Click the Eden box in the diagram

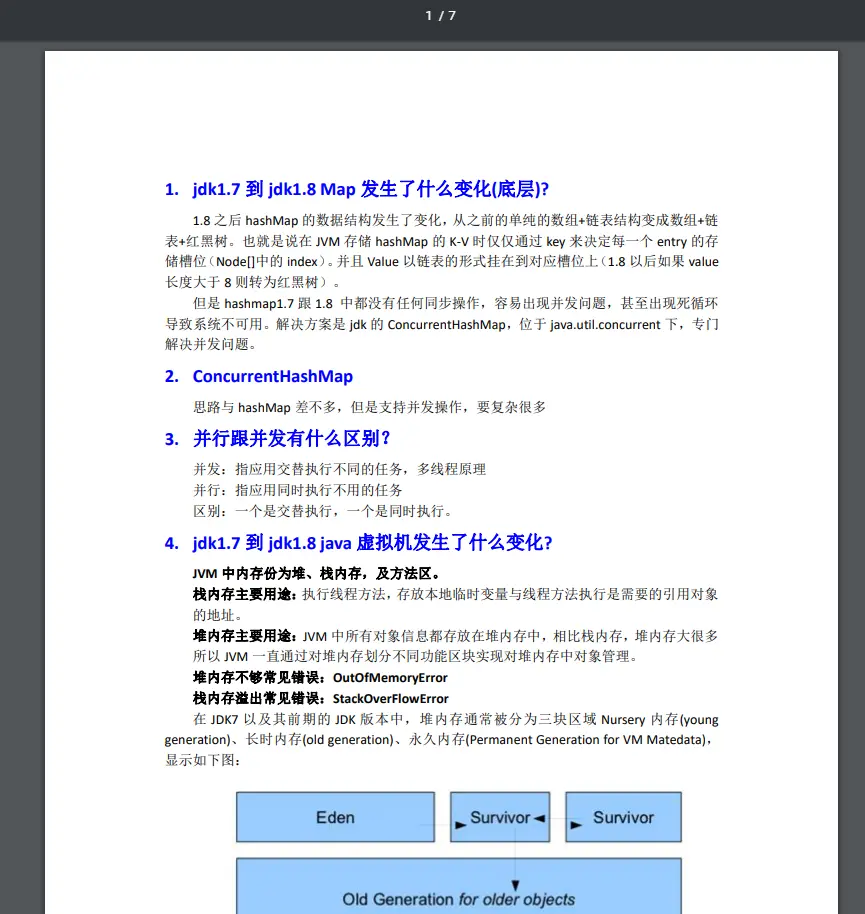coord(334,817)
